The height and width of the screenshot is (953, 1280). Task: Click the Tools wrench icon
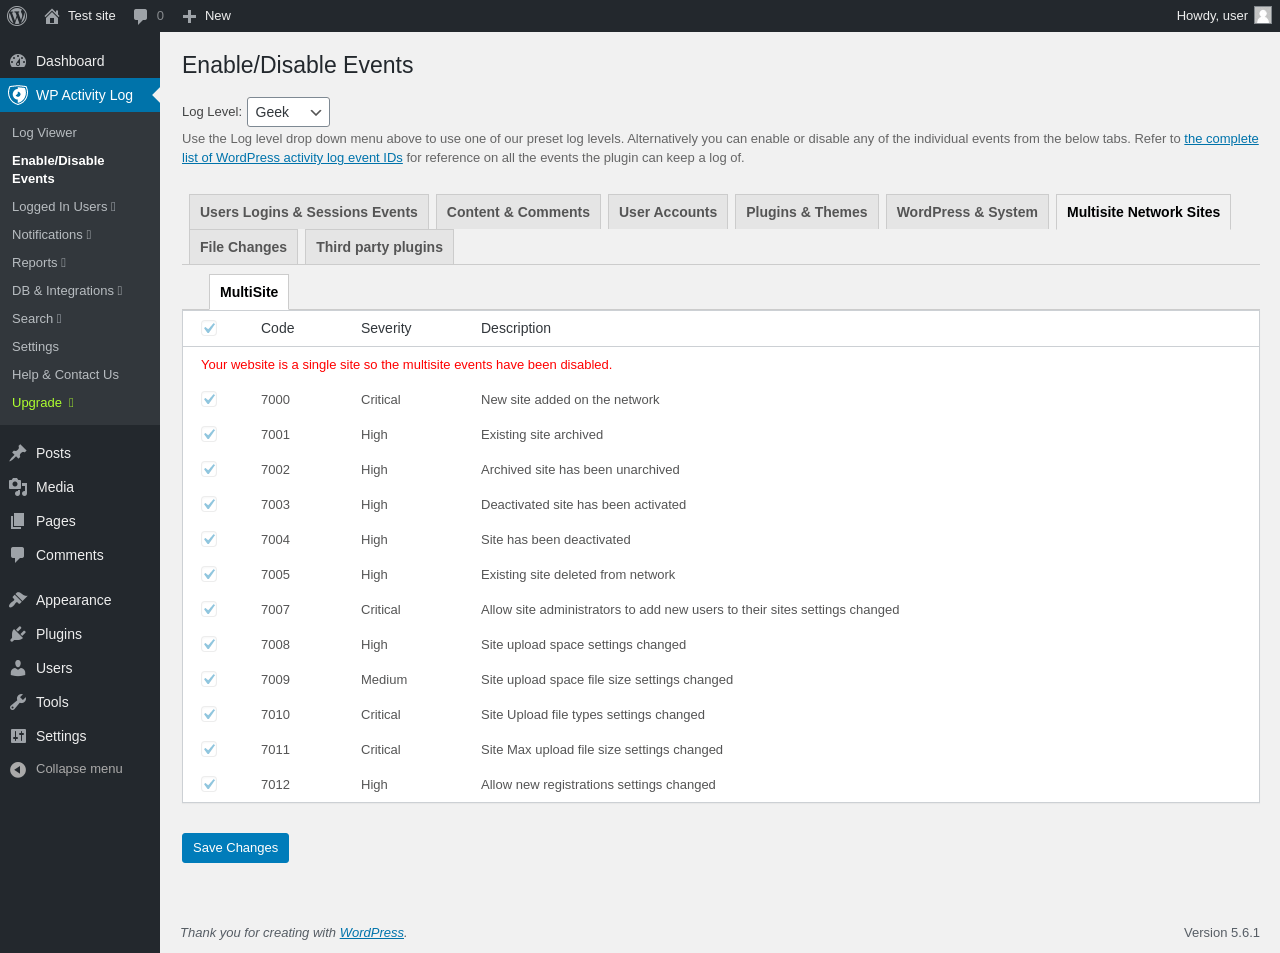(18, 702)
